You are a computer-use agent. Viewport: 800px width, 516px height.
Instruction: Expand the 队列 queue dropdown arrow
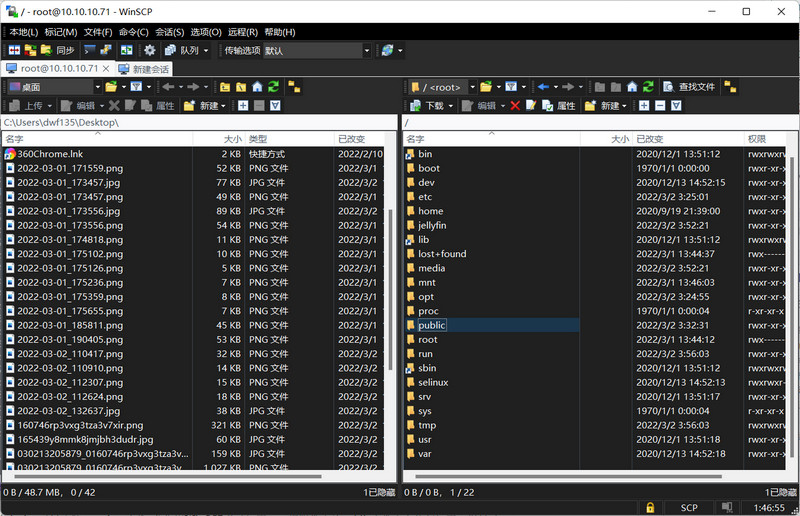pyautogui.click(x=206, y=51)
